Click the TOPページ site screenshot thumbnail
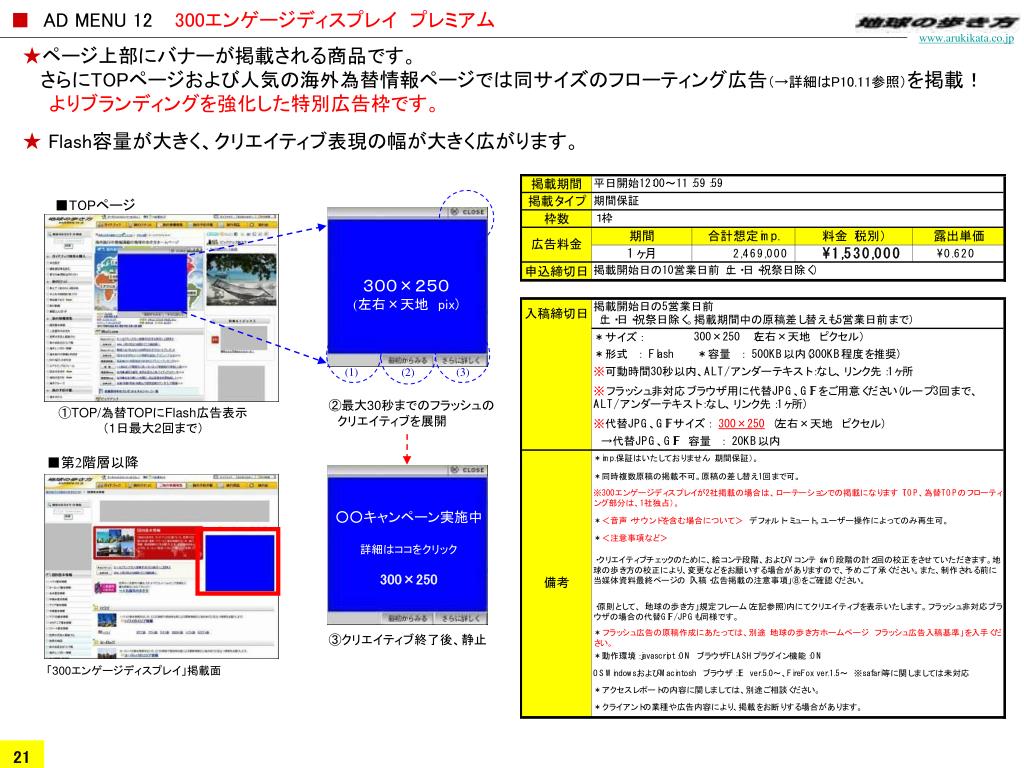1024x768 pixels. (x=161, y=308)
